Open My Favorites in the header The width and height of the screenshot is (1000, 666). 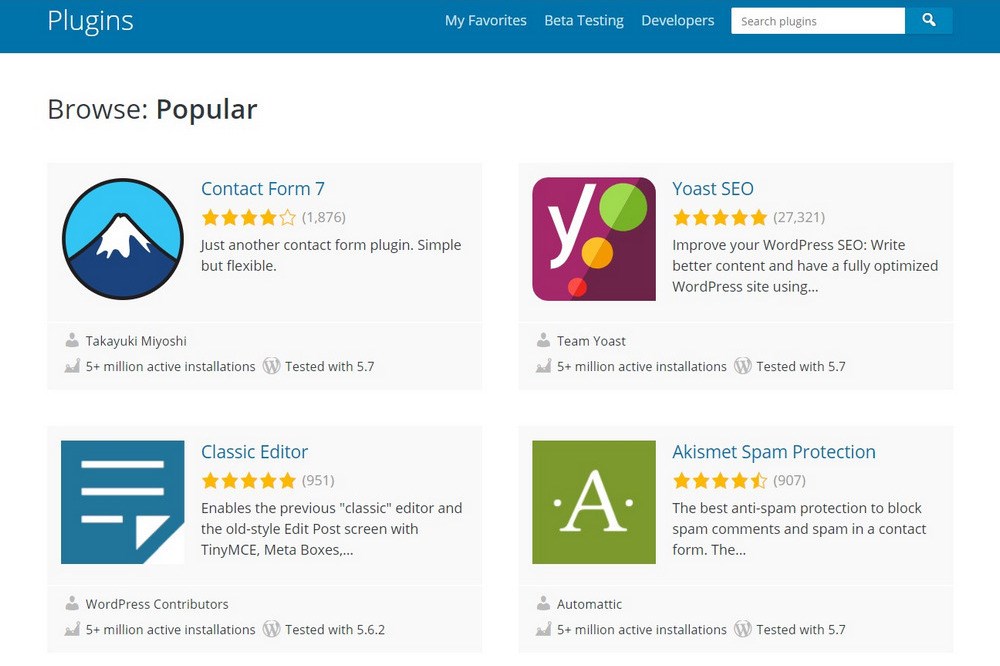click(486, 20)
